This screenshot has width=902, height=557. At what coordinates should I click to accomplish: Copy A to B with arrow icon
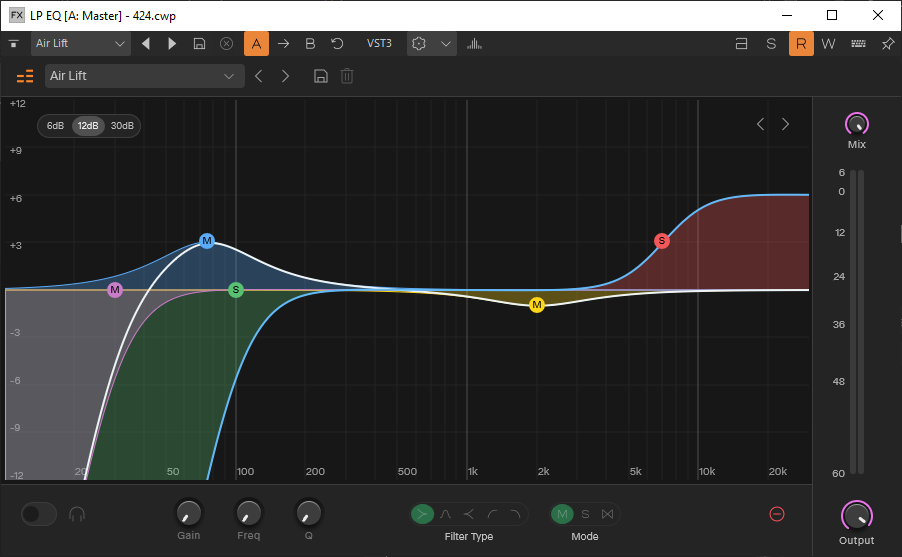(283, 44)
